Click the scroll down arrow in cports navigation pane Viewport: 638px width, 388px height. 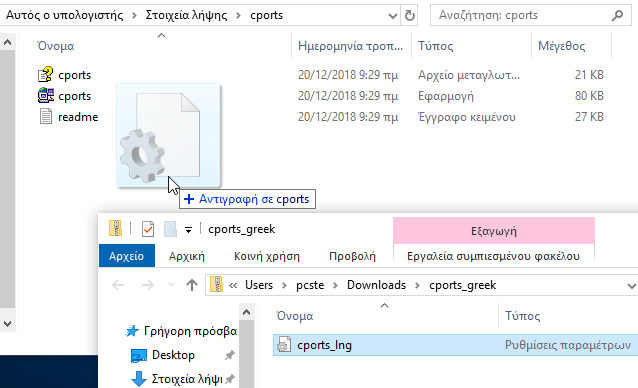click(7, 324)
